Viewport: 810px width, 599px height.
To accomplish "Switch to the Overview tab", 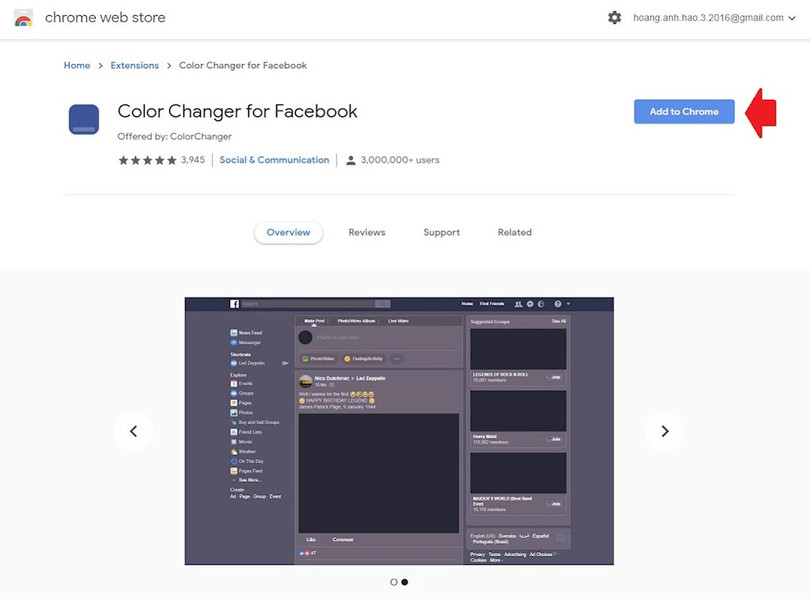I will click(288, 232).
